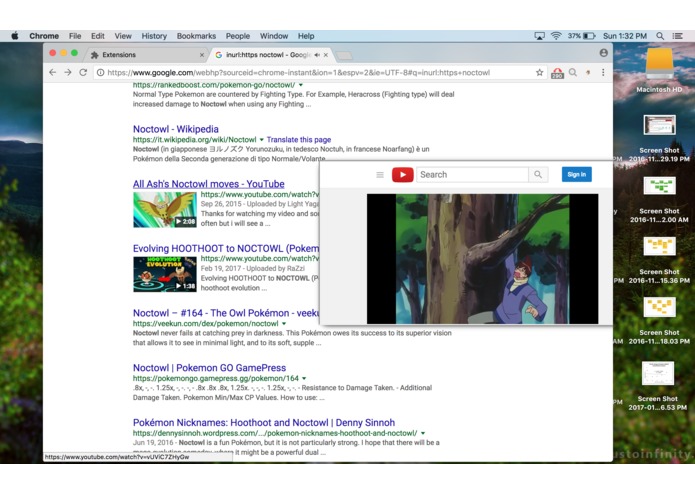Screen dimensions: 695x494
Task: Click the Chrome profile avatar icon
Action: point(603,53)
